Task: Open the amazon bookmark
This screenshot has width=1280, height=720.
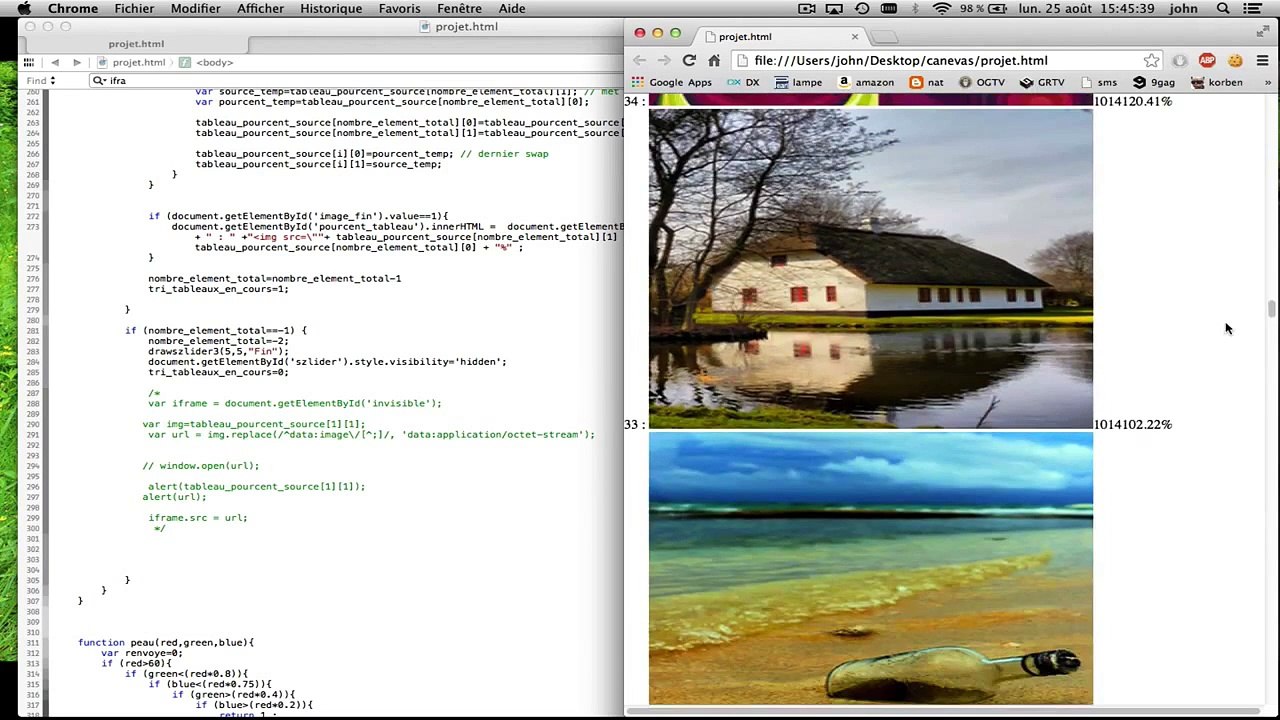Action: (865, 82)
